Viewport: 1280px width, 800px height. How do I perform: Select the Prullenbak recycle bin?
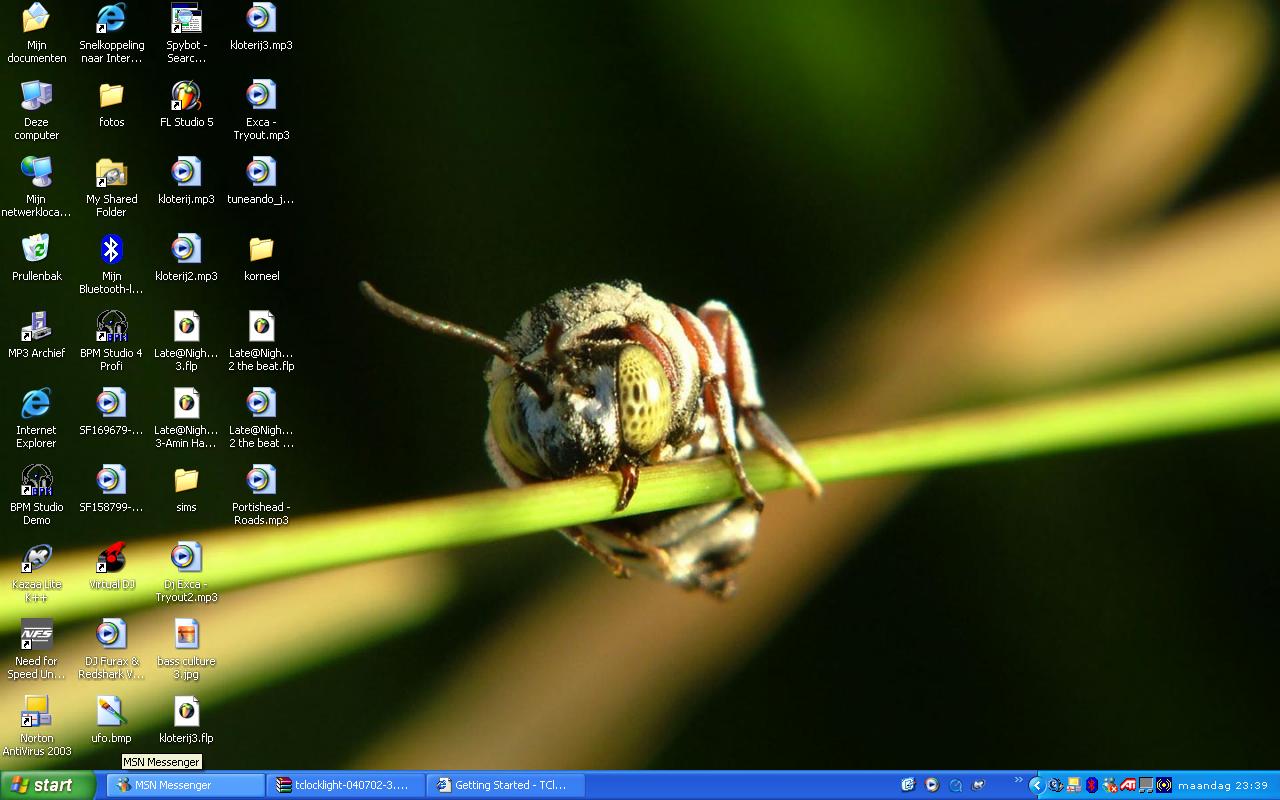36,251
